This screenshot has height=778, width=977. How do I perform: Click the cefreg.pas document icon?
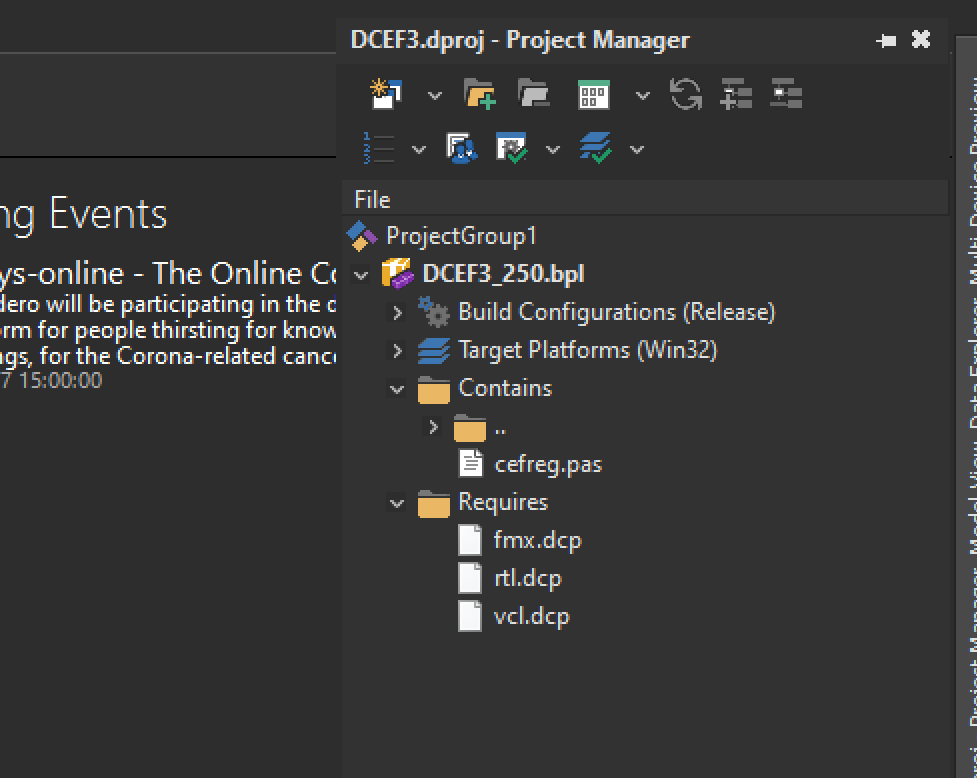pyautogui.click(x=470, y=464)
